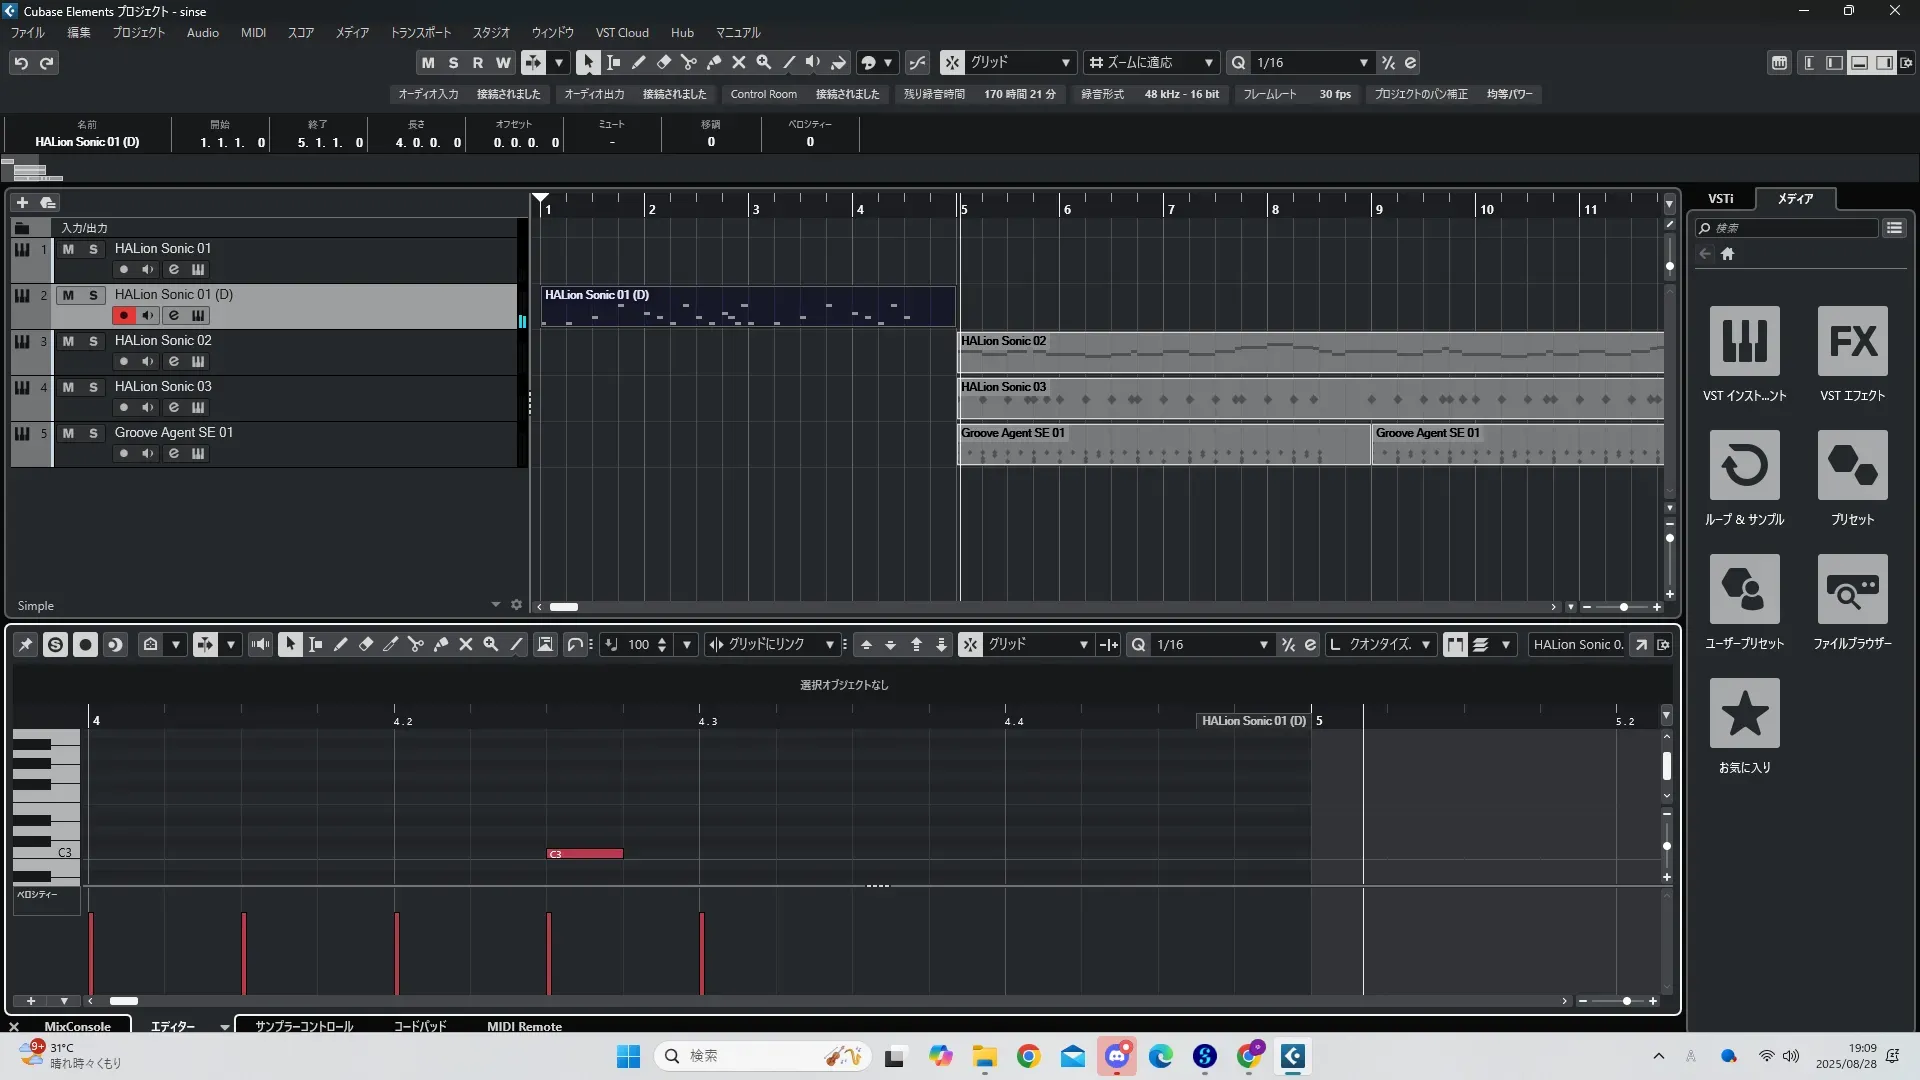Open the Chord Pads tab
This screenshot has width=1920, height=1080.
[x=419, y=1026]
